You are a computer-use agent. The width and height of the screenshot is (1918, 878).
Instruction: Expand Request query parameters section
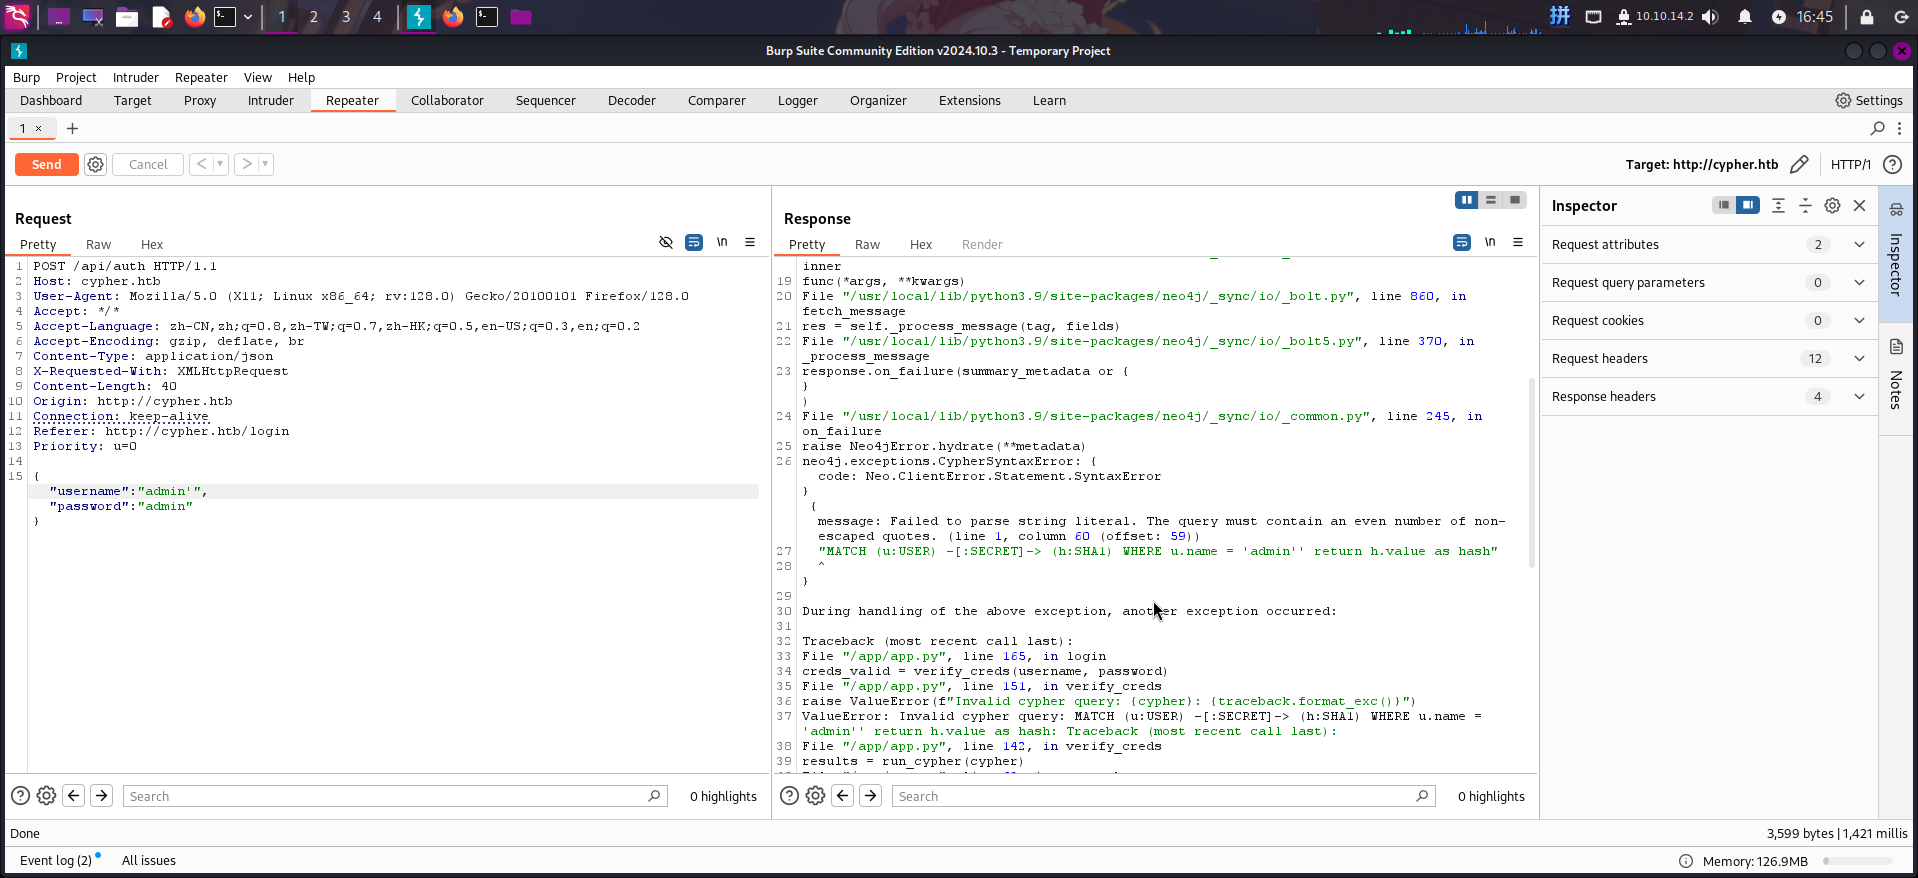pos(1709,282)
